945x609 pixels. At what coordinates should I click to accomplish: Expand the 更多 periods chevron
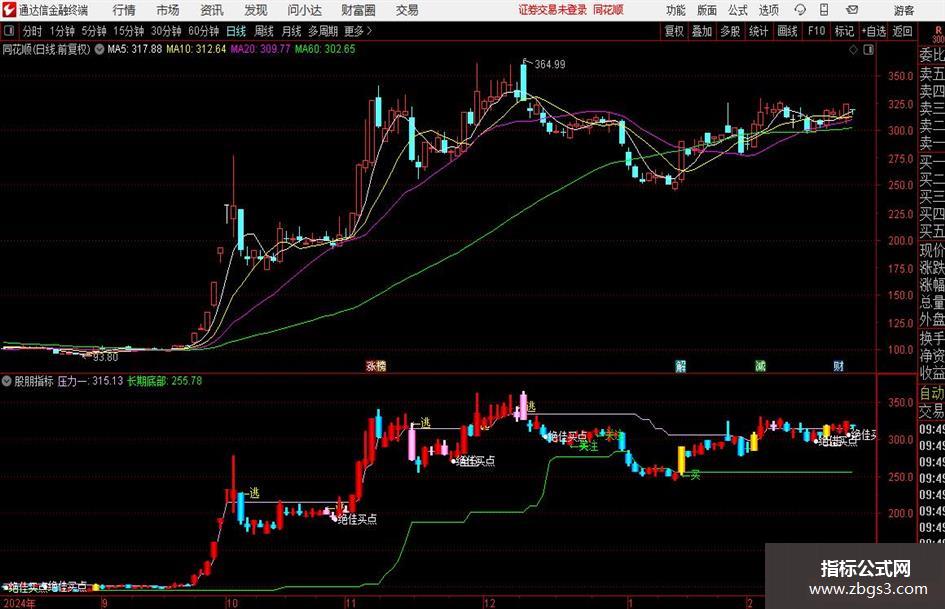[x=359, y=31]
